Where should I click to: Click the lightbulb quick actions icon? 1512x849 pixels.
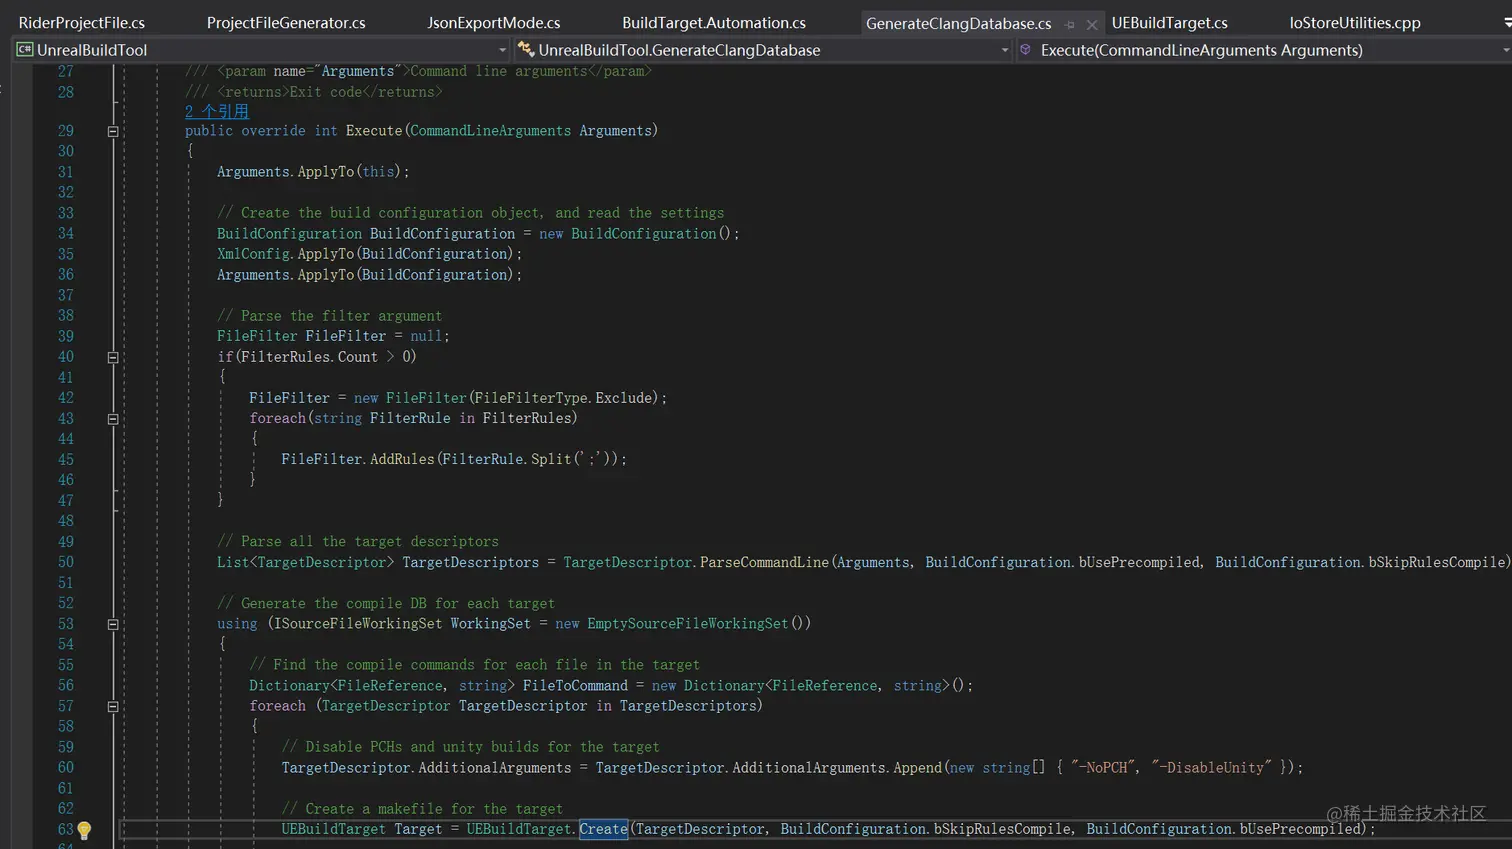point(84,830)
